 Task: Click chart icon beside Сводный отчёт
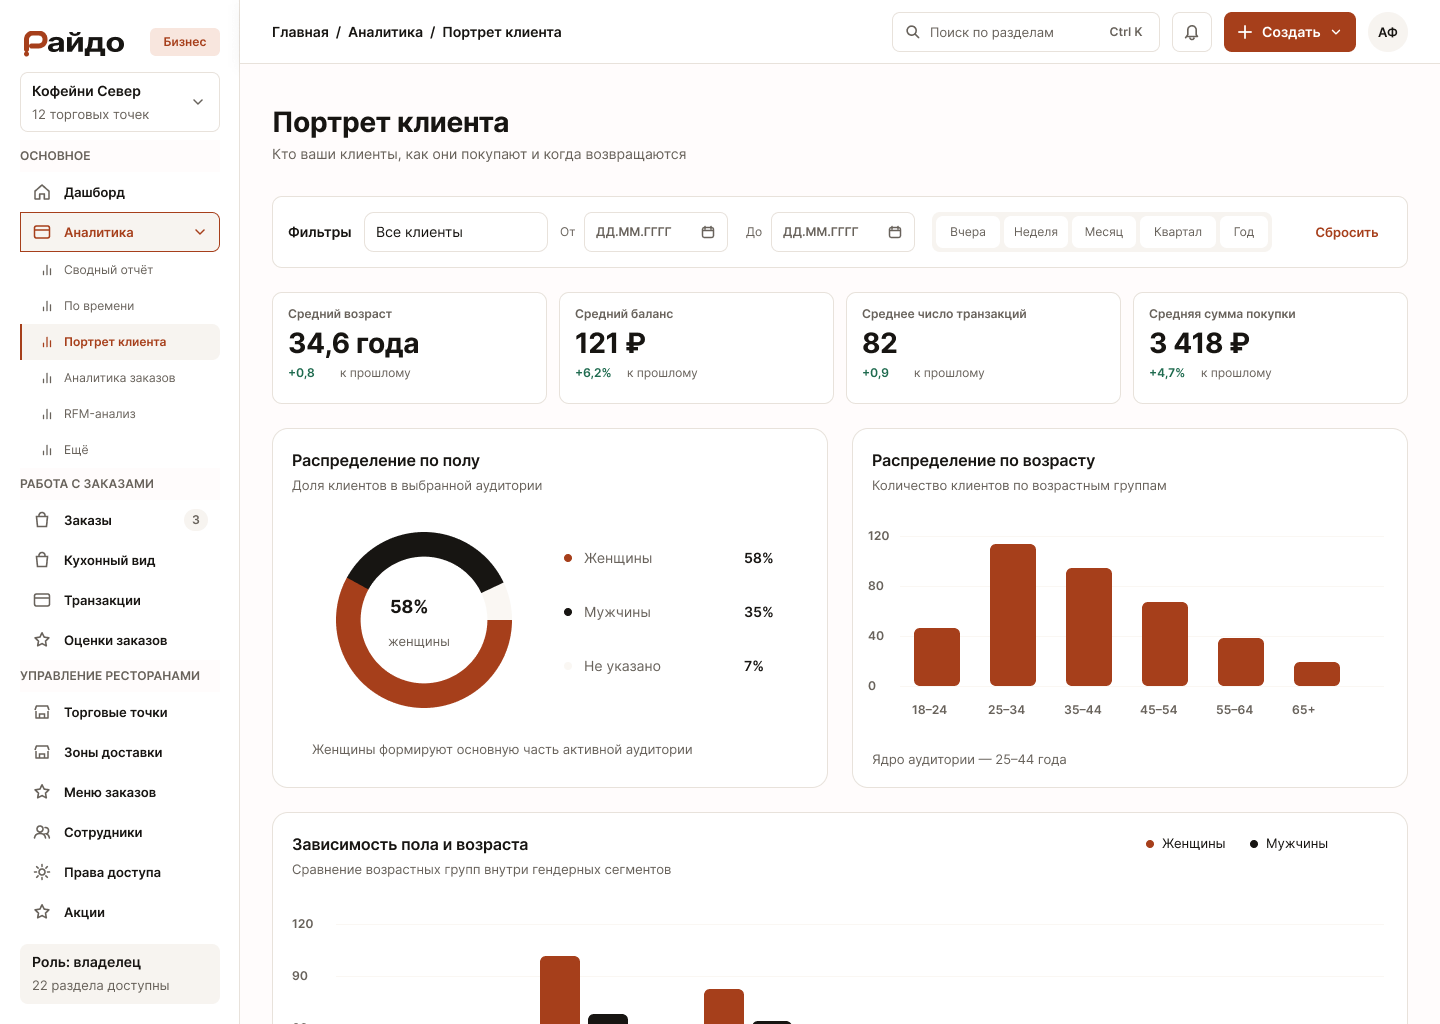pyautogui.click(x=47, y=270)
